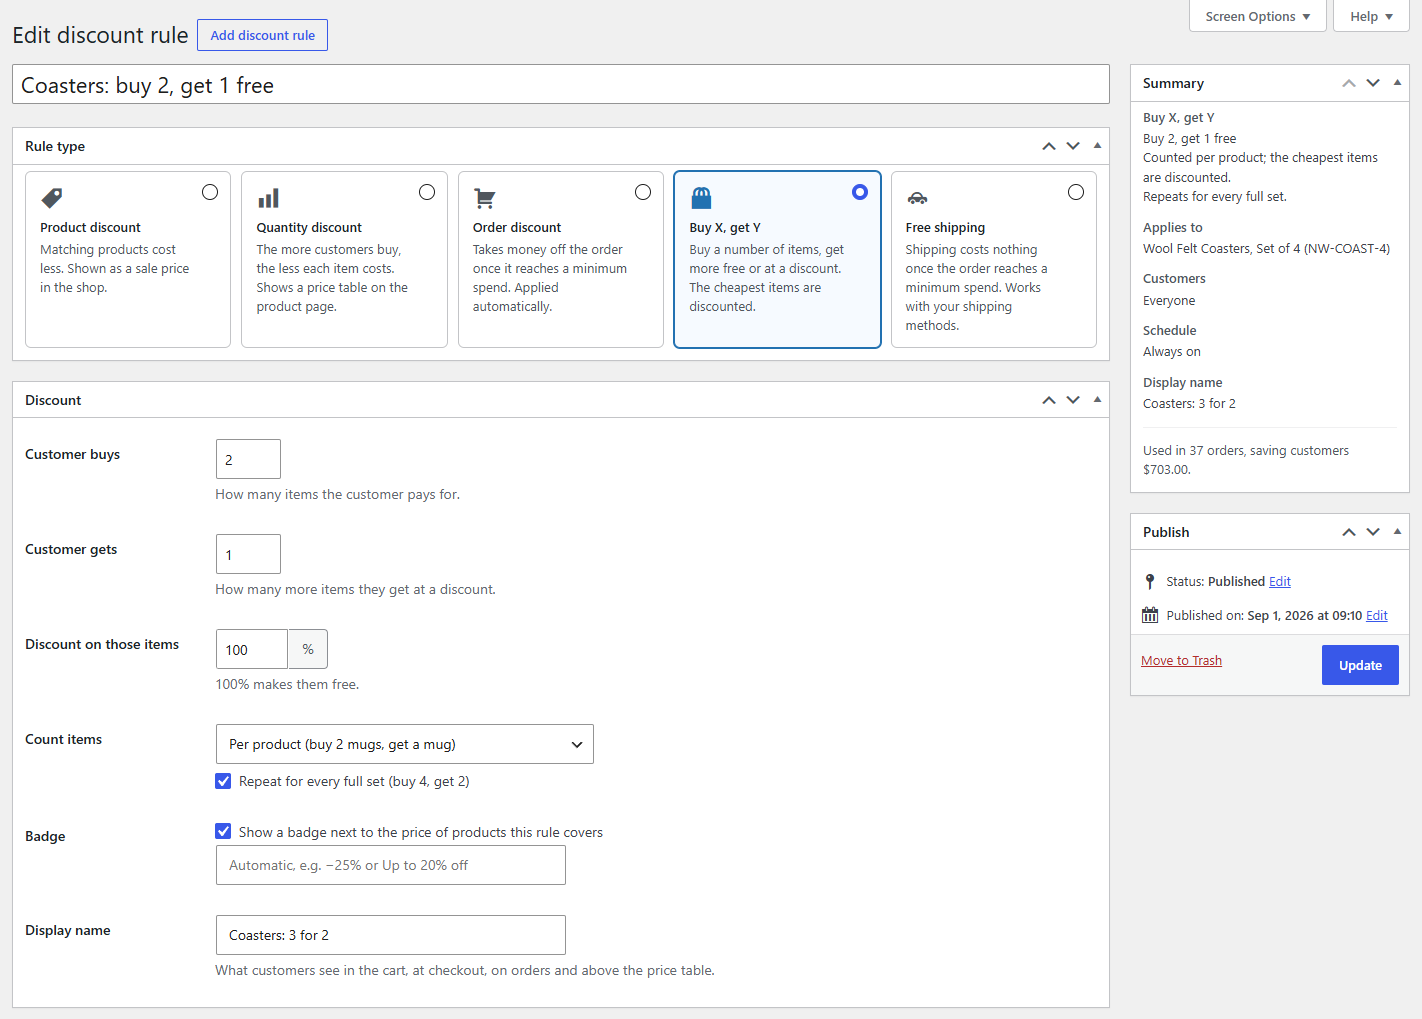Click the Update button

tap(1360, 665)
